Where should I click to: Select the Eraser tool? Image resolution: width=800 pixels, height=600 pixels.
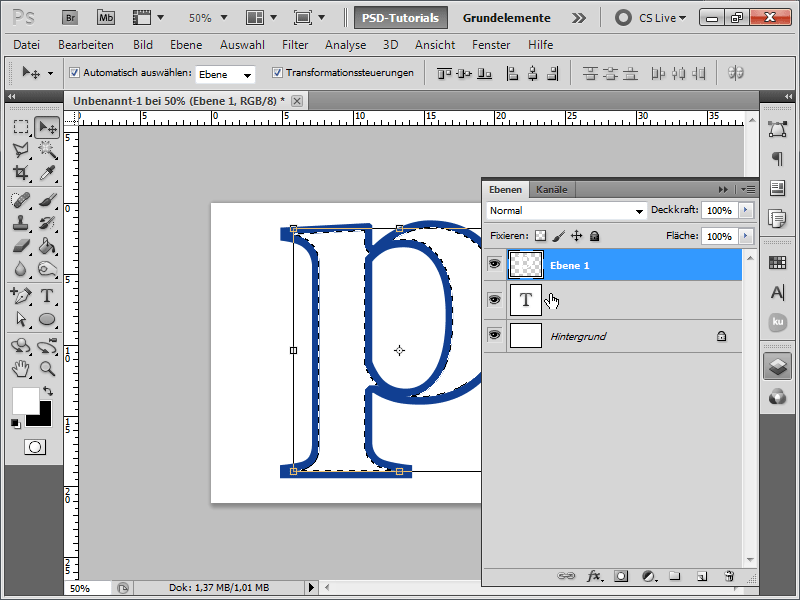click(21, 246)
